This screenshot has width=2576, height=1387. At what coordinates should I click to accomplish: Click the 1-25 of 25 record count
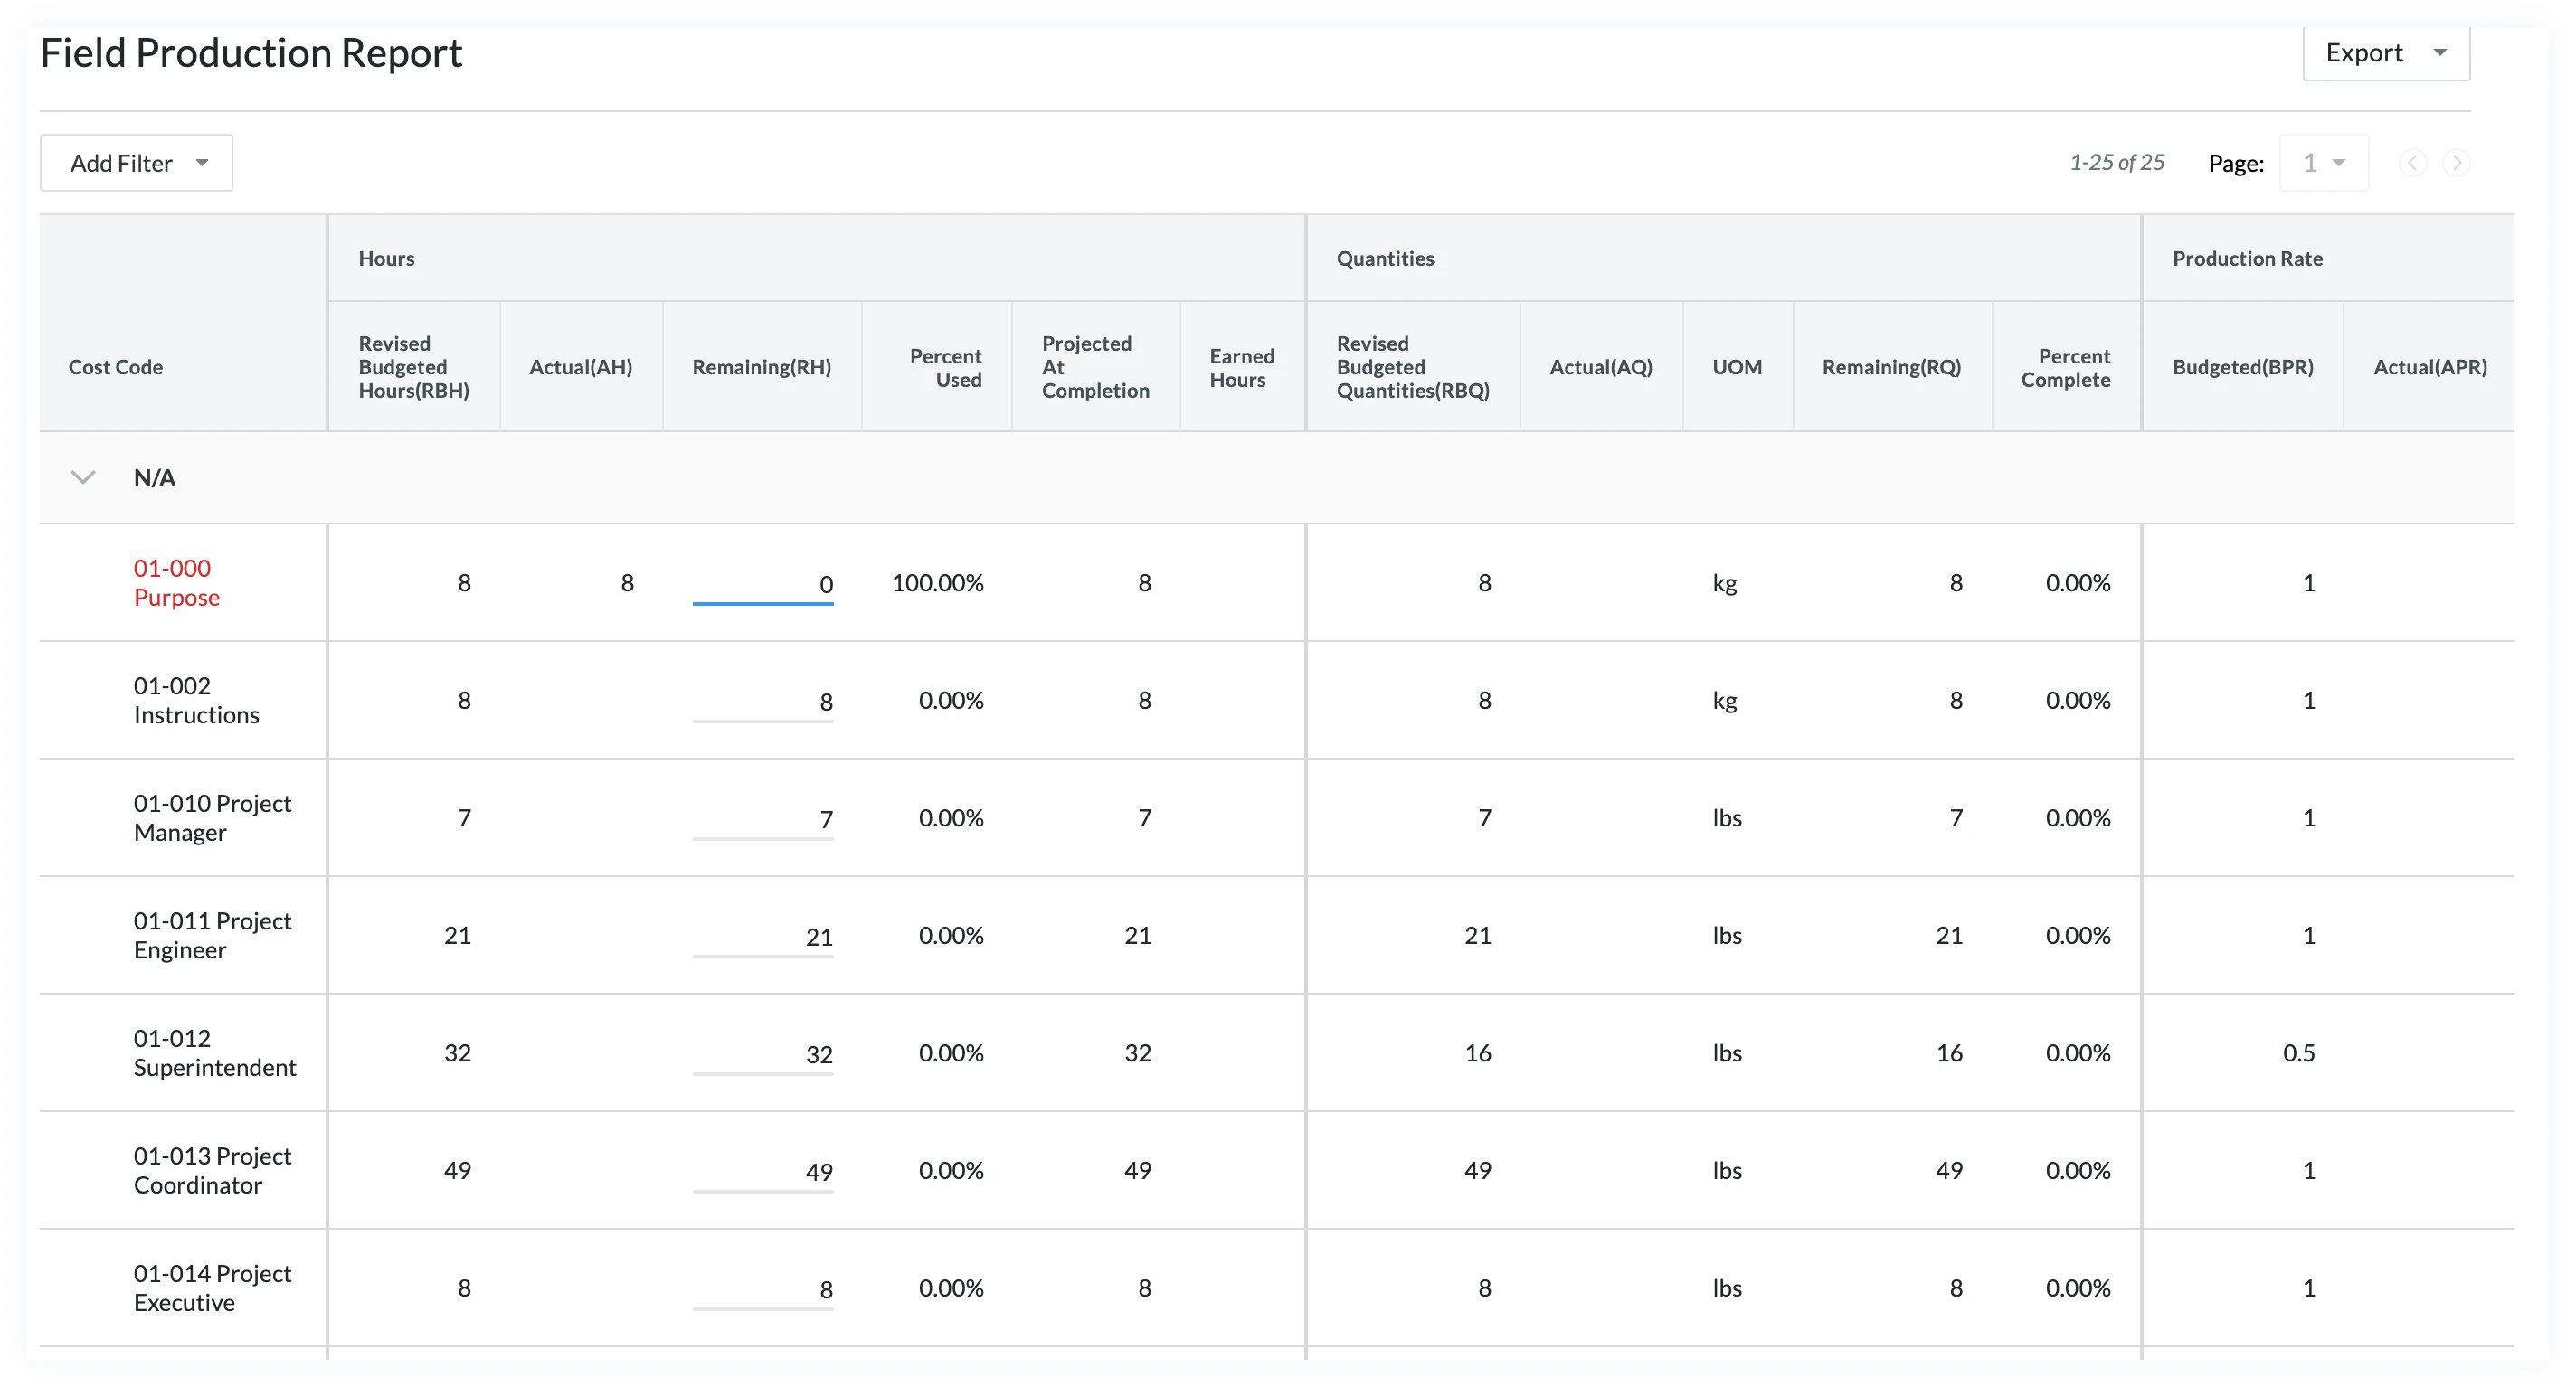tap(2117, 163)
